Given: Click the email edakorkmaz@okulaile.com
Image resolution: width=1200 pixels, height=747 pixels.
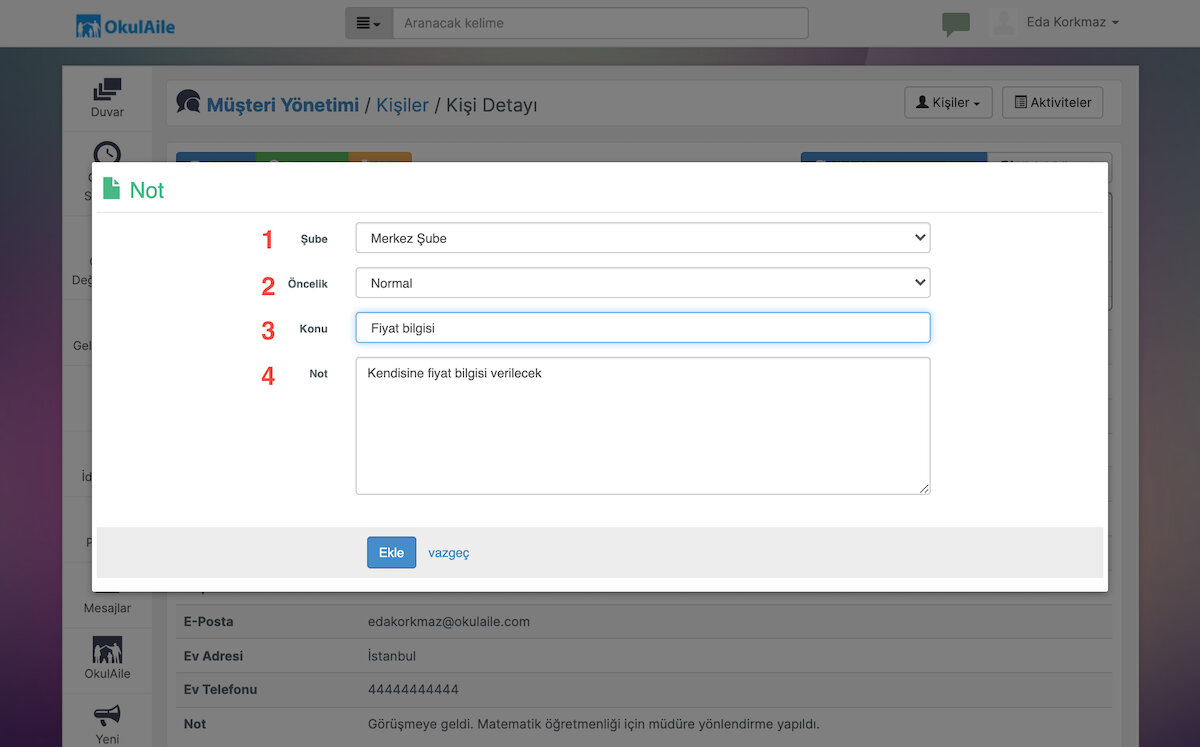Looking at the screenshot, I should (x=449, y=621).
